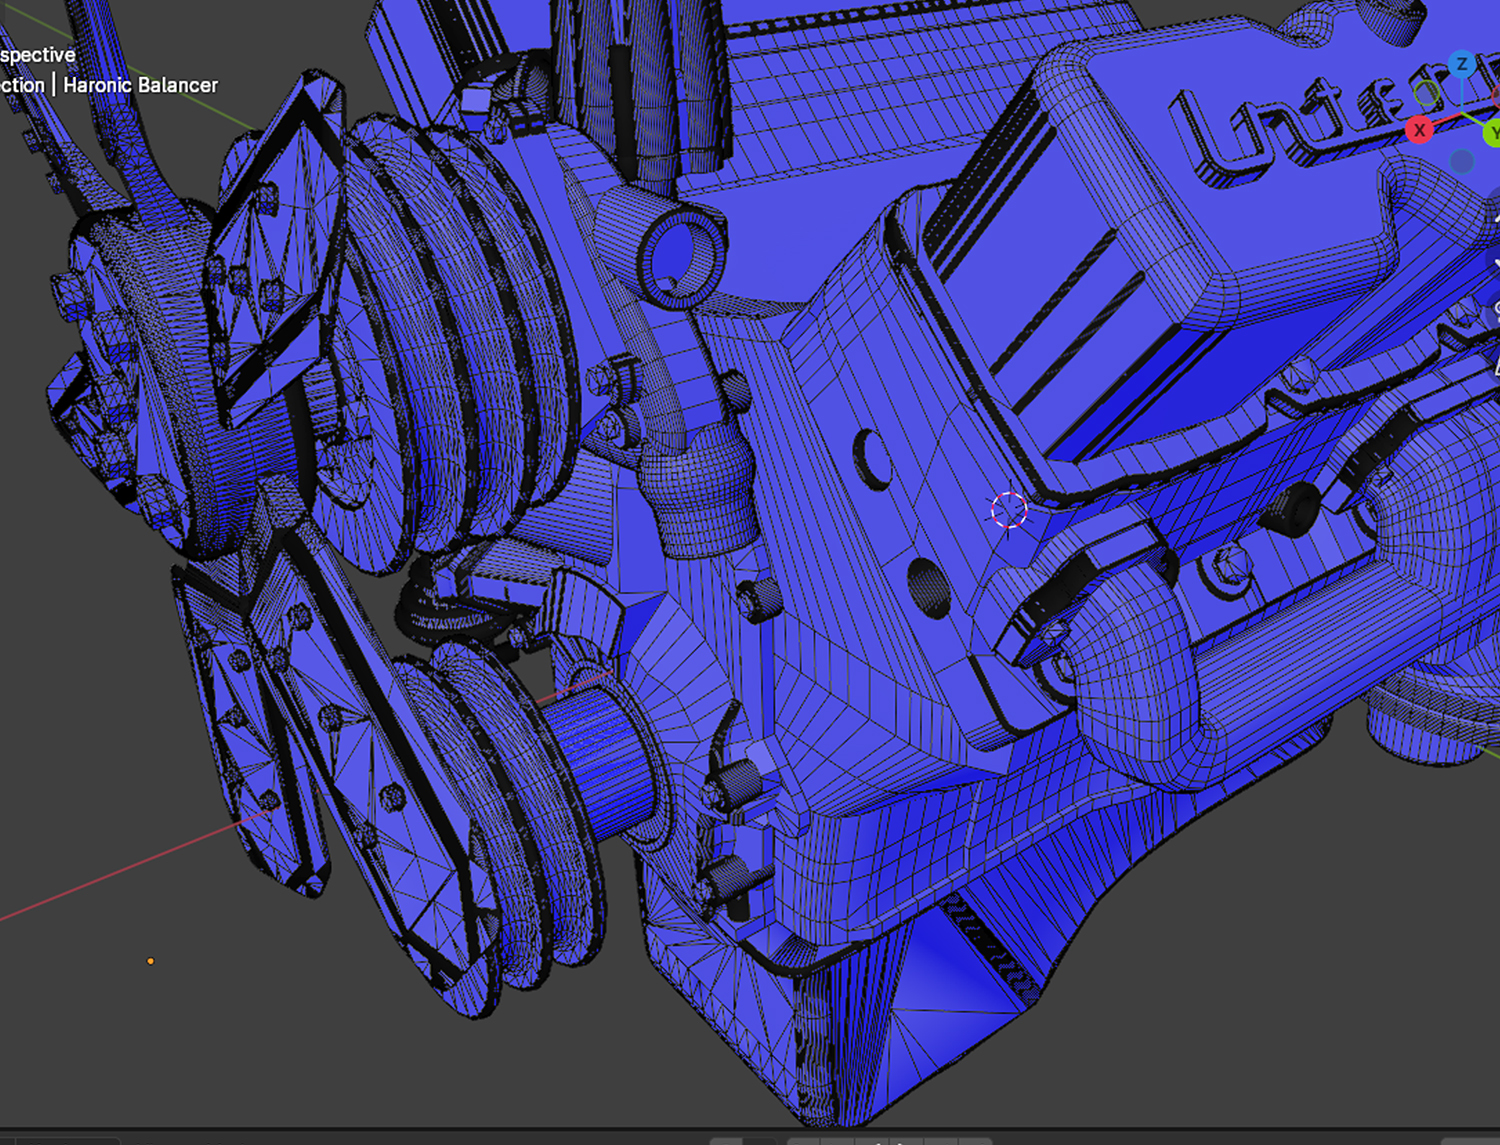Click the User Perspective viewport label
The height and width of the screenshot is (1145, 1500).
(x=37, y=55)
